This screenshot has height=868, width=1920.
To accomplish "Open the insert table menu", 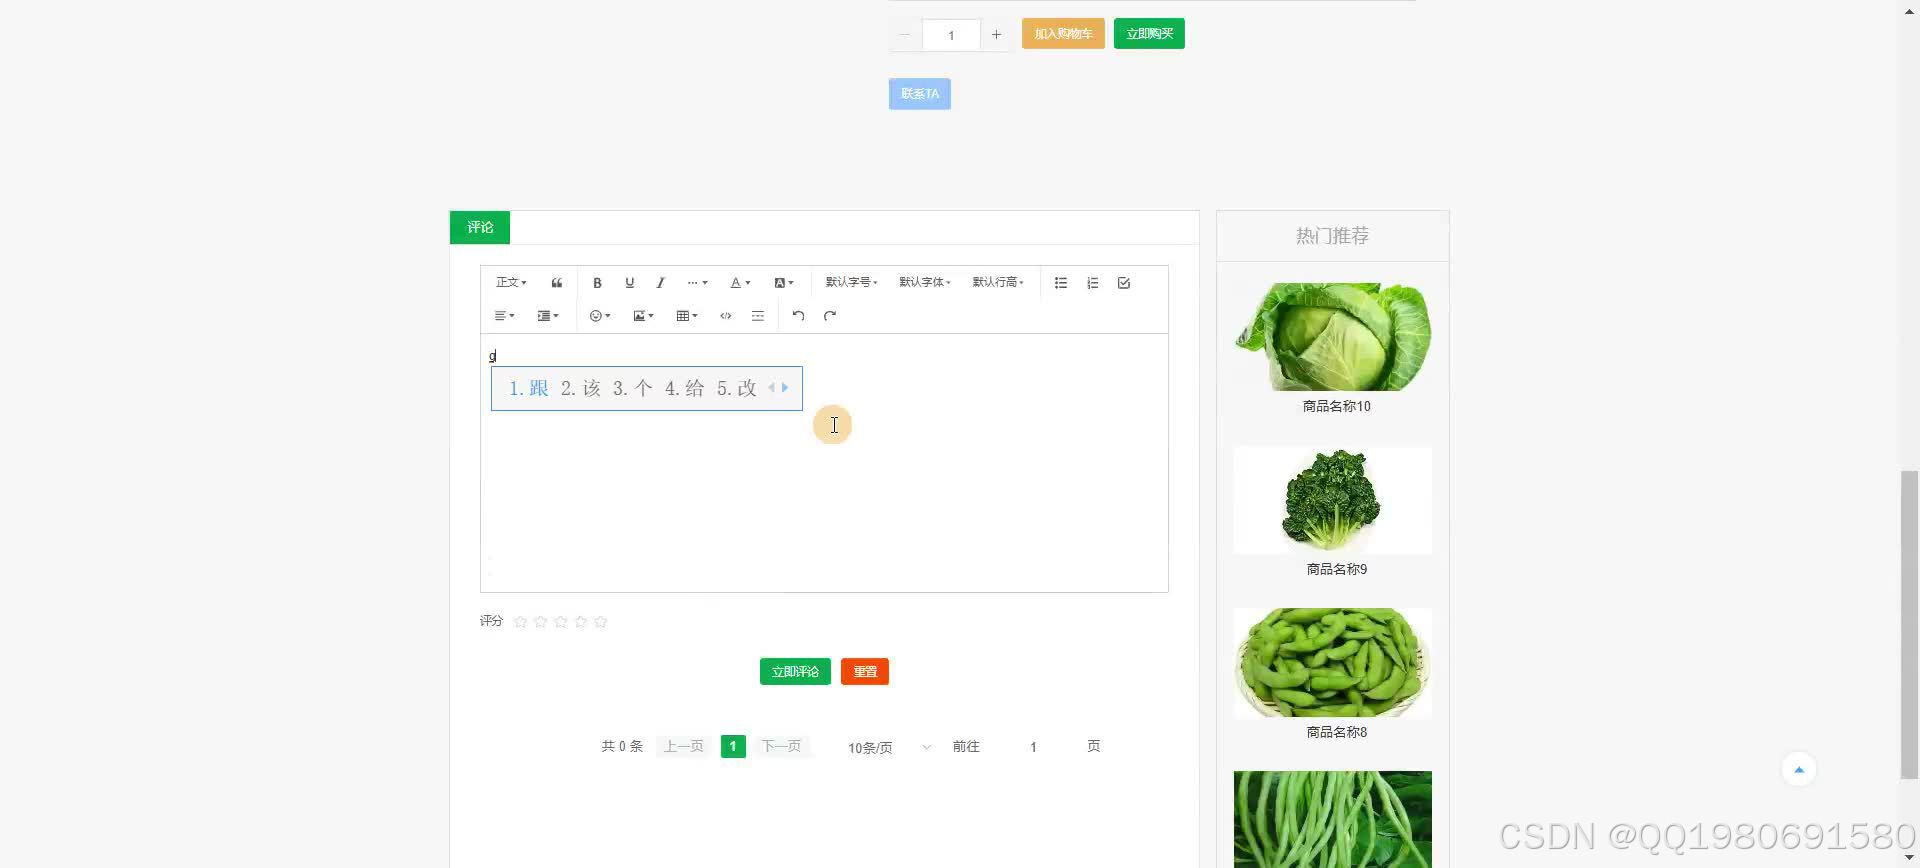I will (687, 316).
